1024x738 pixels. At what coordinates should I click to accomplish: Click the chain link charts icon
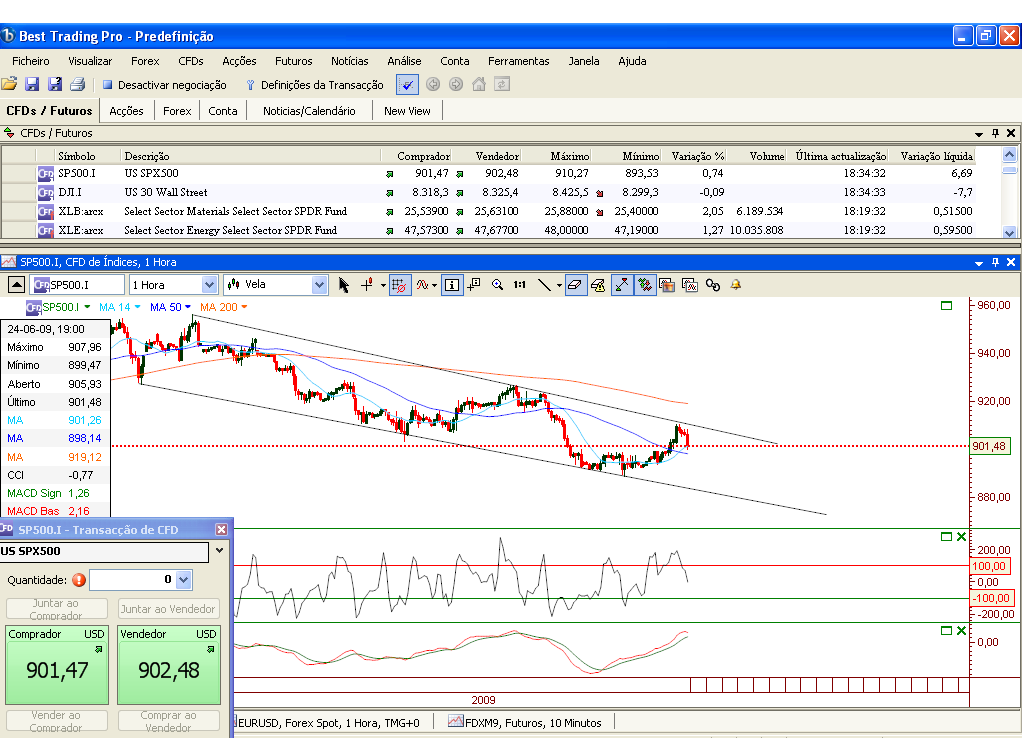(712, 285)
